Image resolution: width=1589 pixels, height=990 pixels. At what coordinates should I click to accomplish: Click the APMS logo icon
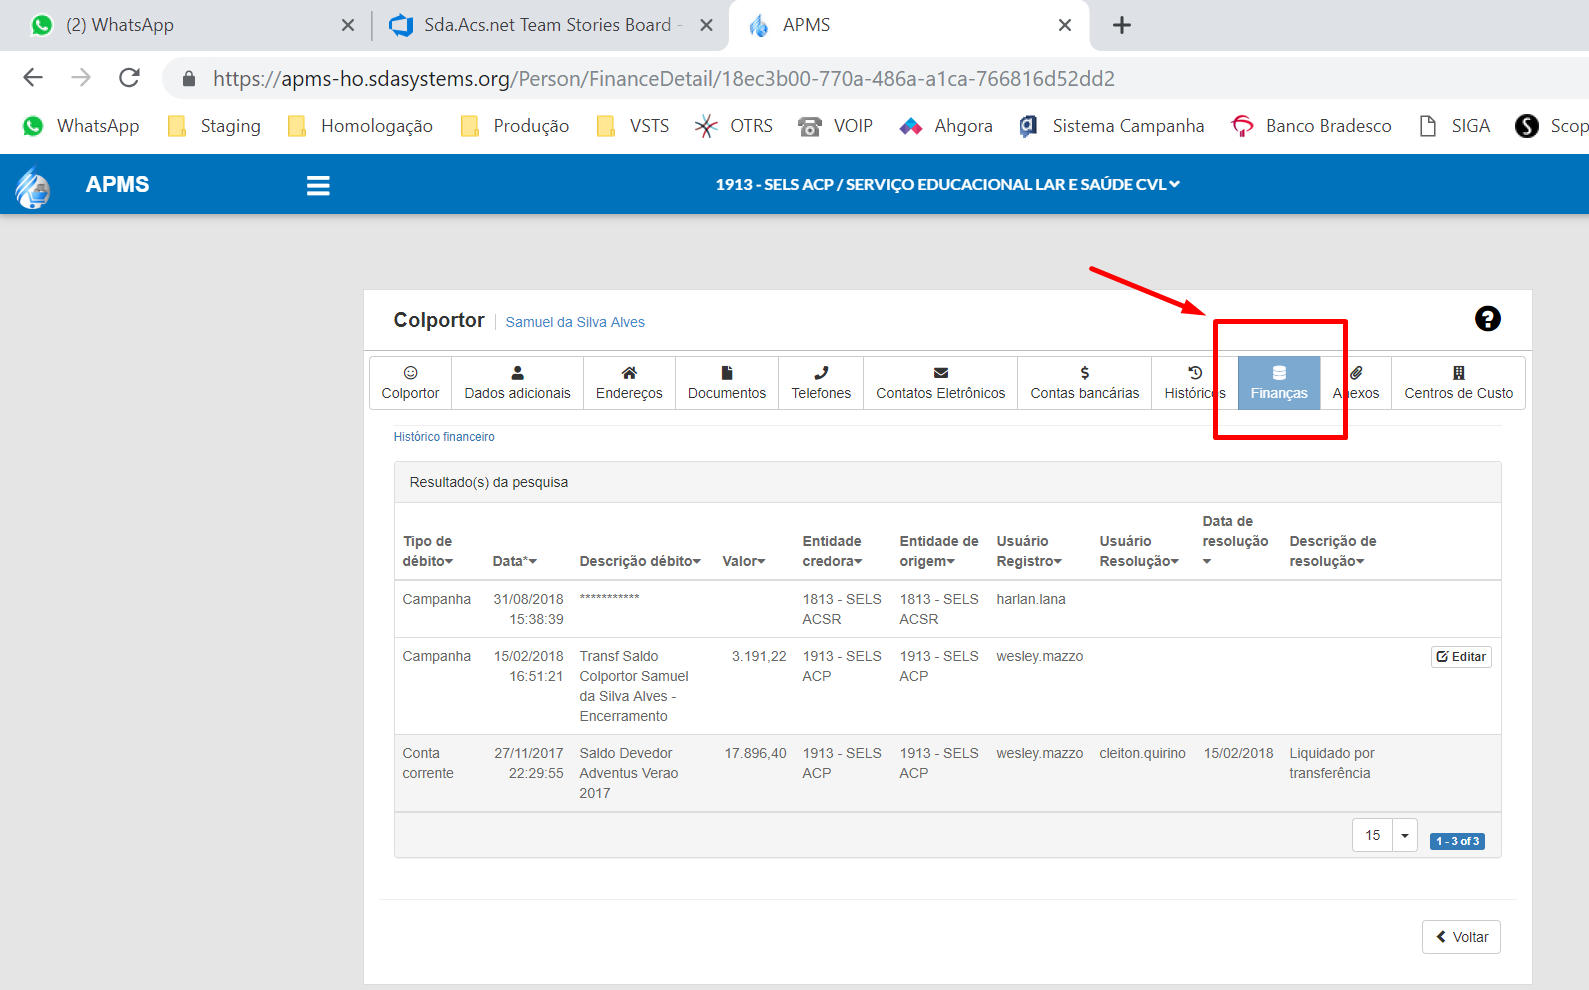click(33, 186)
